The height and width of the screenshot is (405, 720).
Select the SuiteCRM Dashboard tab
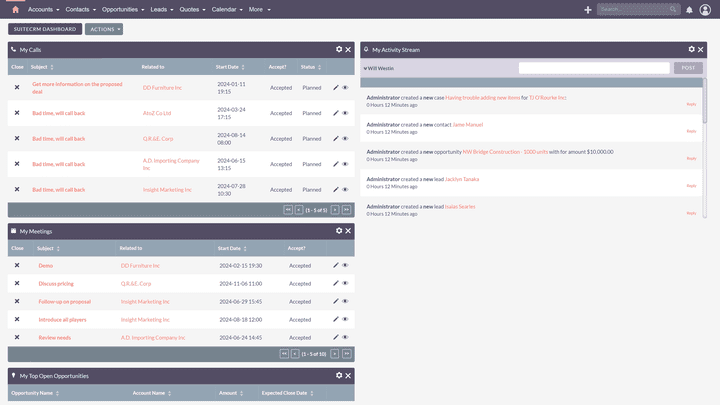point(45,29)
